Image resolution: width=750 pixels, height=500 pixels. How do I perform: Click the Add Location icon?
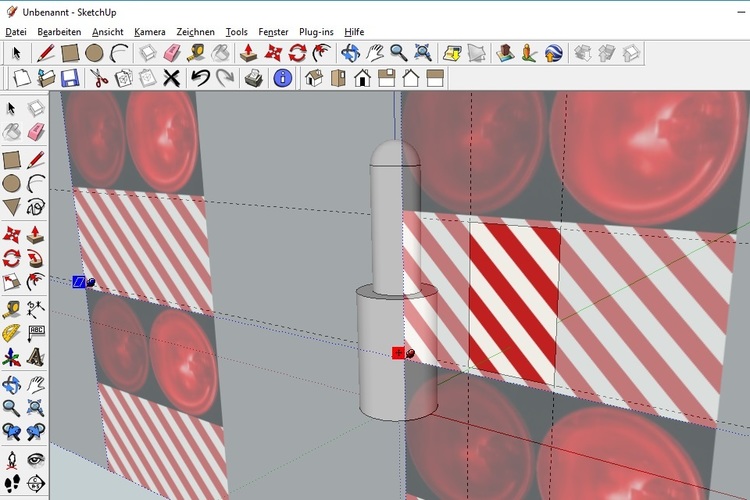pos(452,53)
